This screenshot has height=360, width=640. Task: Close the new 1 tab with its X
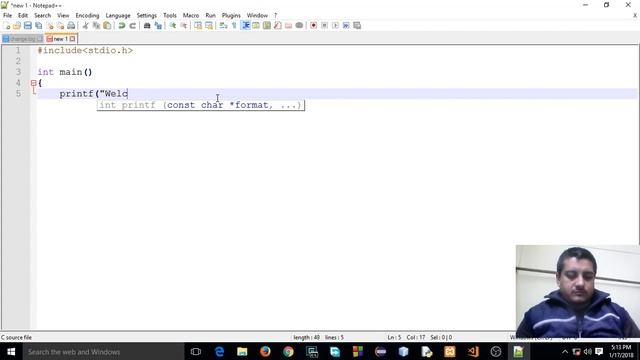click(72, 39)
